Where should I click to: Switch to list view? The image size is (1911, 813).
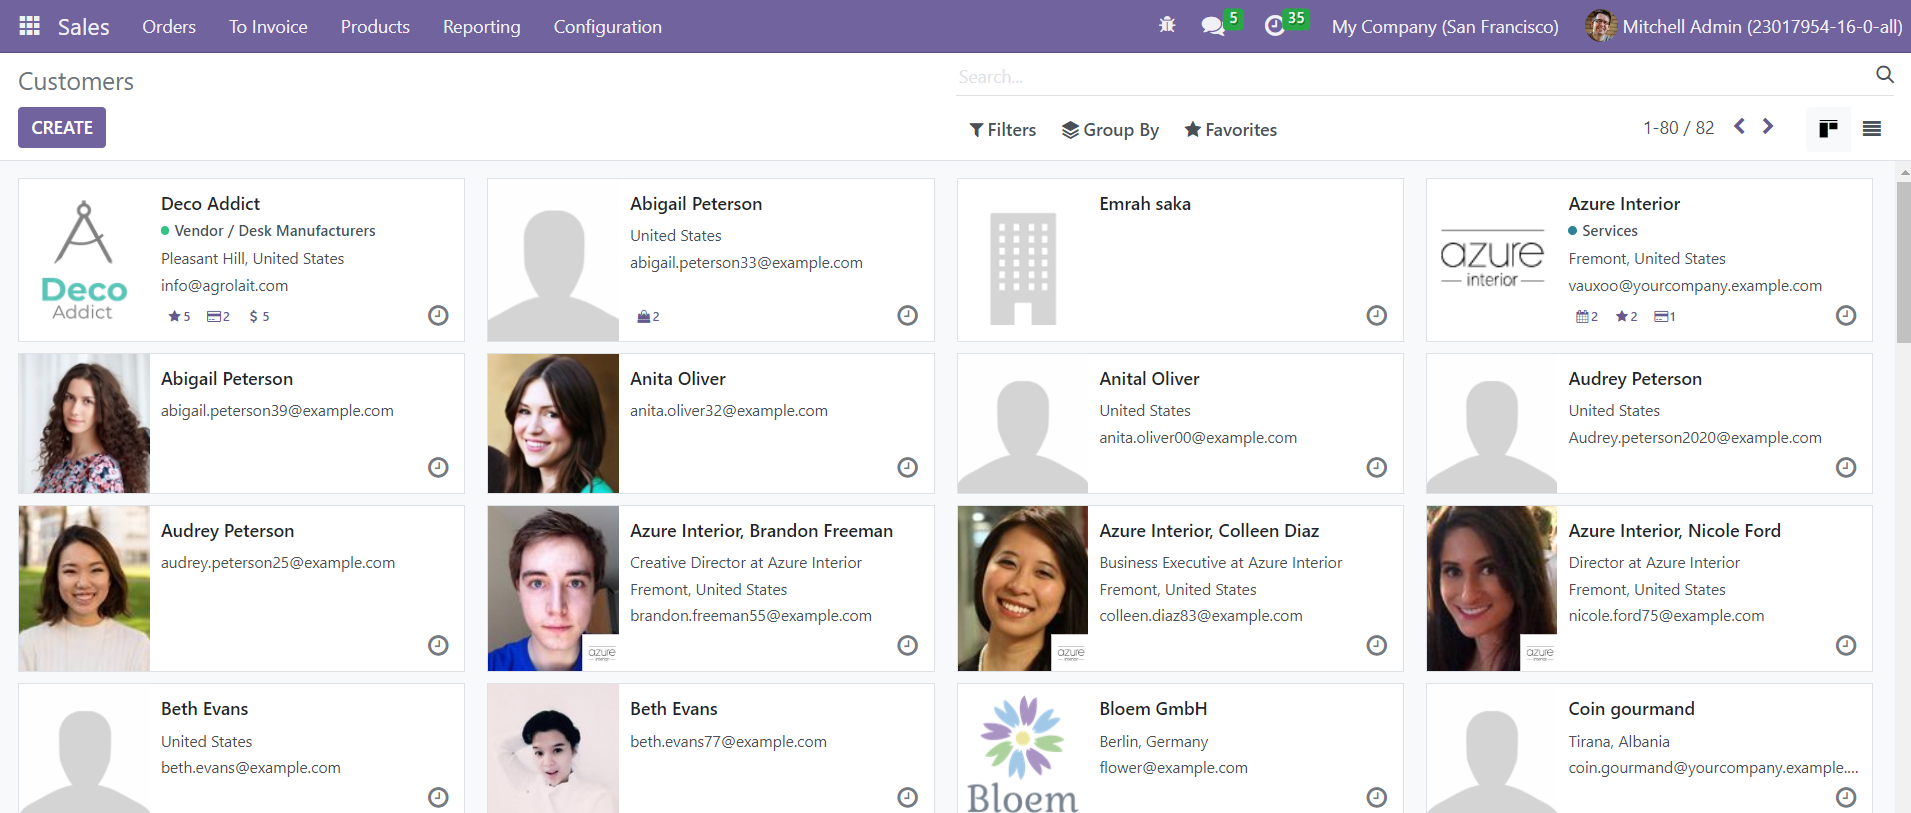(x=1872, y=128)
